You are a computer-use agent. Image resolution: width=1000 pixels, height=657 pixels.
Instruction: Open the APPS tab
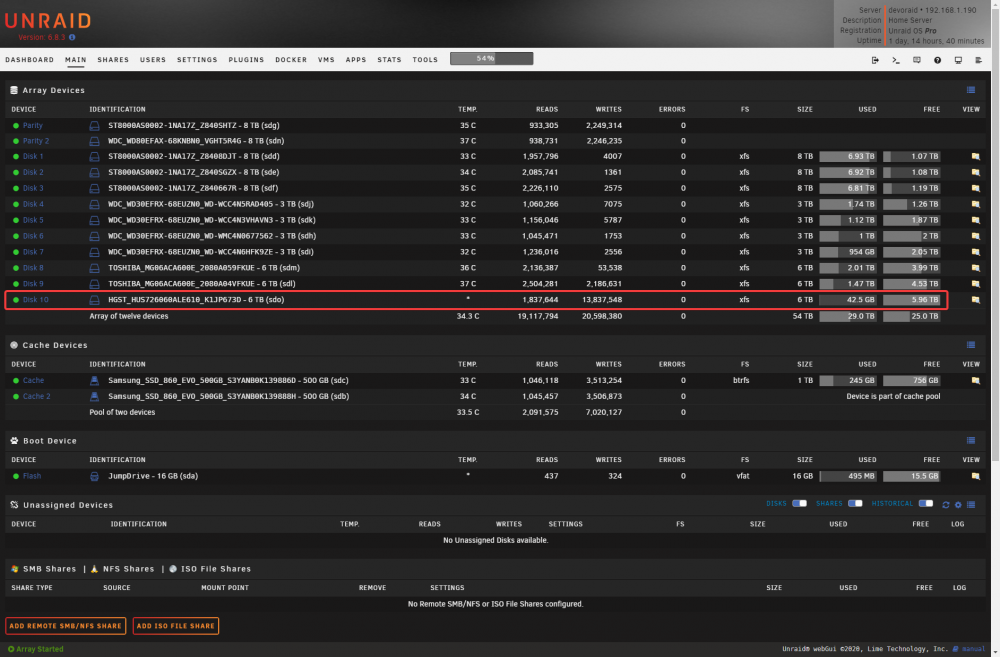pyautogui.click(x=356, y=59)
